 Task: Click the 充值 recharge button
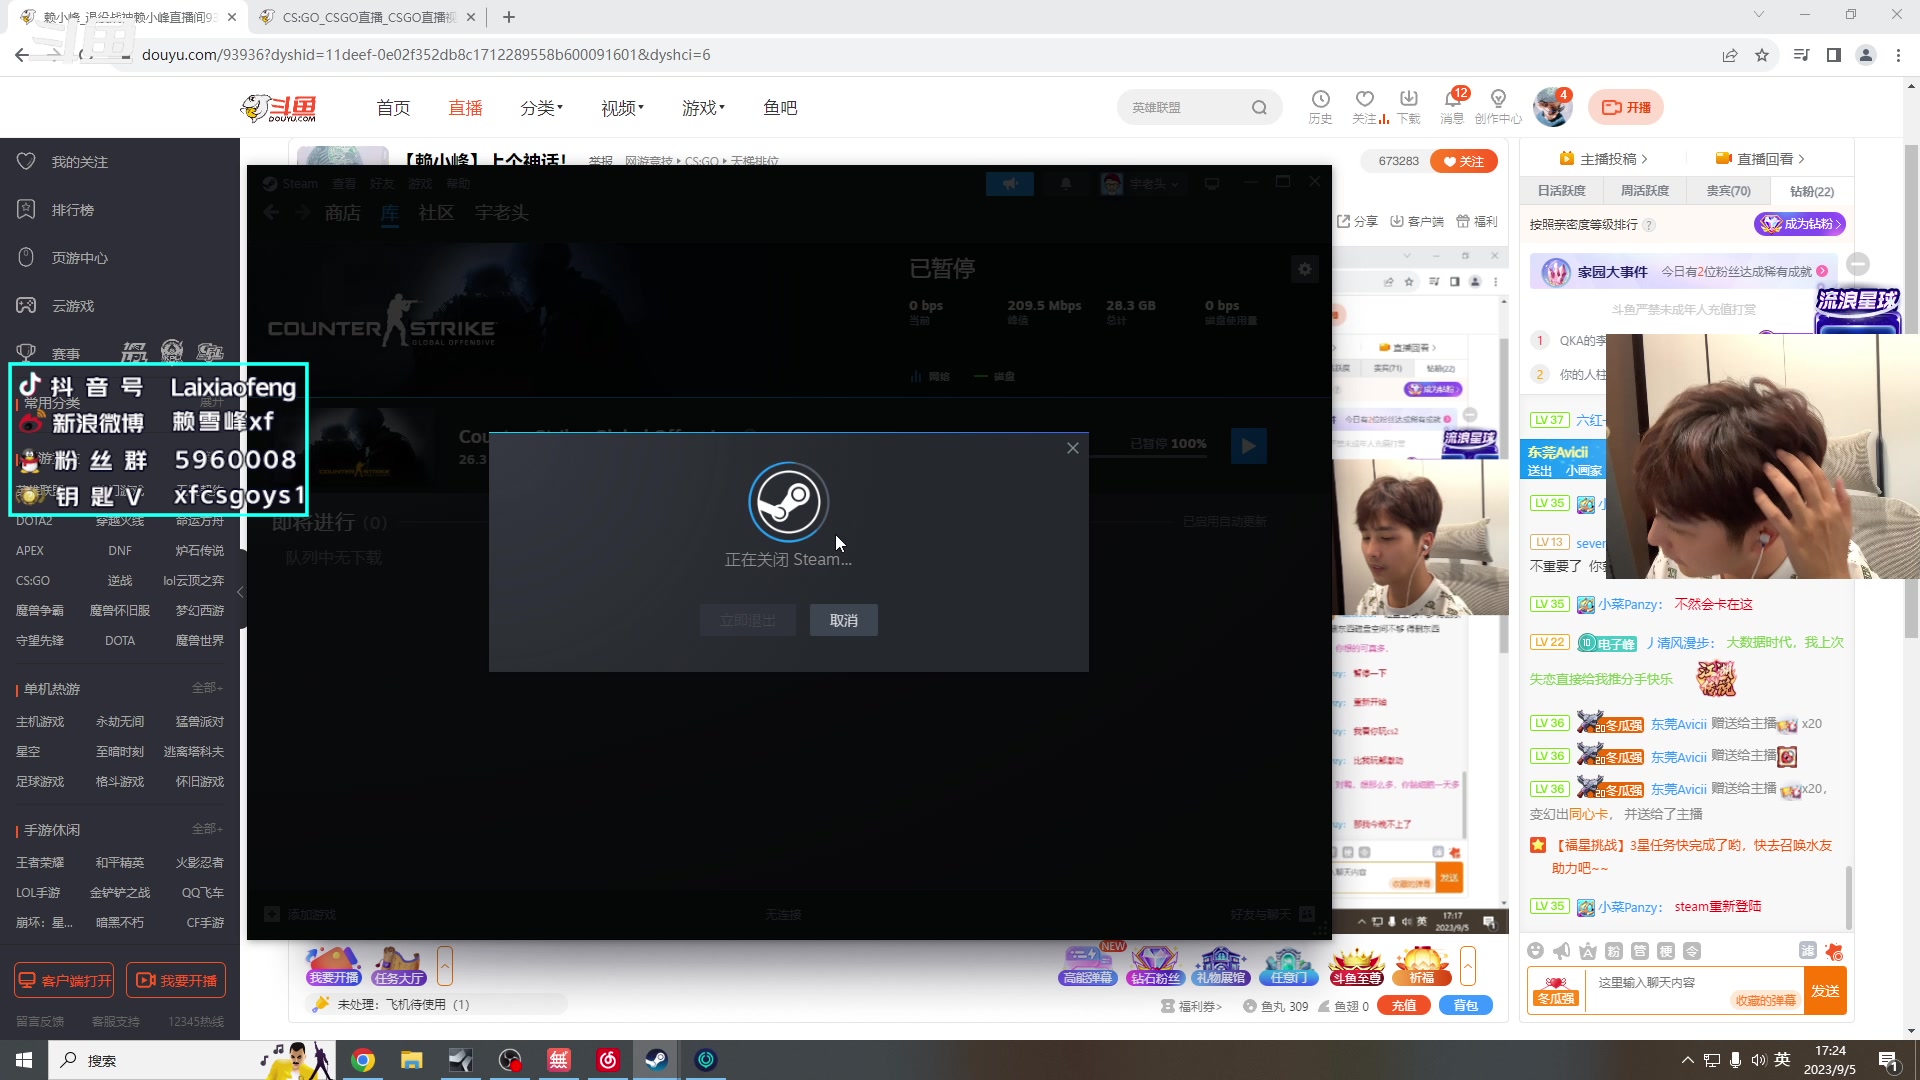[x=1404, y=1006]
